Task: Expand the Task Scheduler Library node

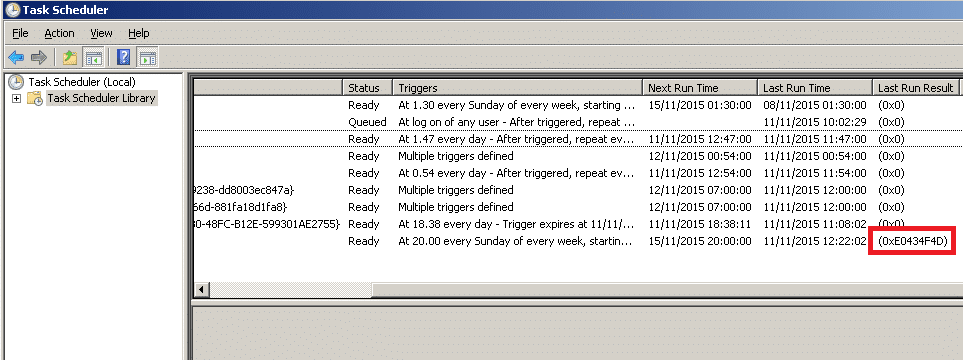Action: pos(16,98)
